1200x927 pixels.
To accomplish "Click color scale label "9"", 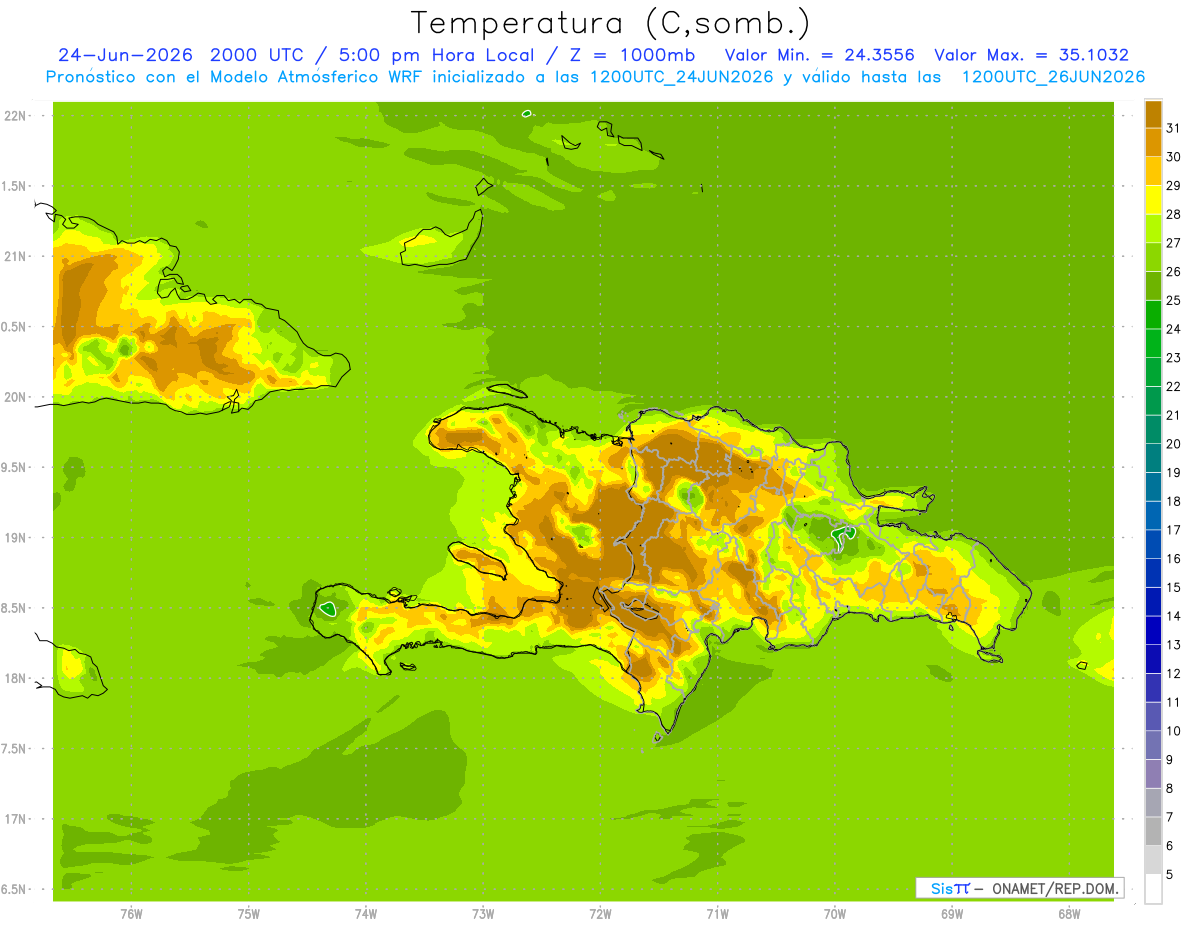I will click(x=1170, y=760).
